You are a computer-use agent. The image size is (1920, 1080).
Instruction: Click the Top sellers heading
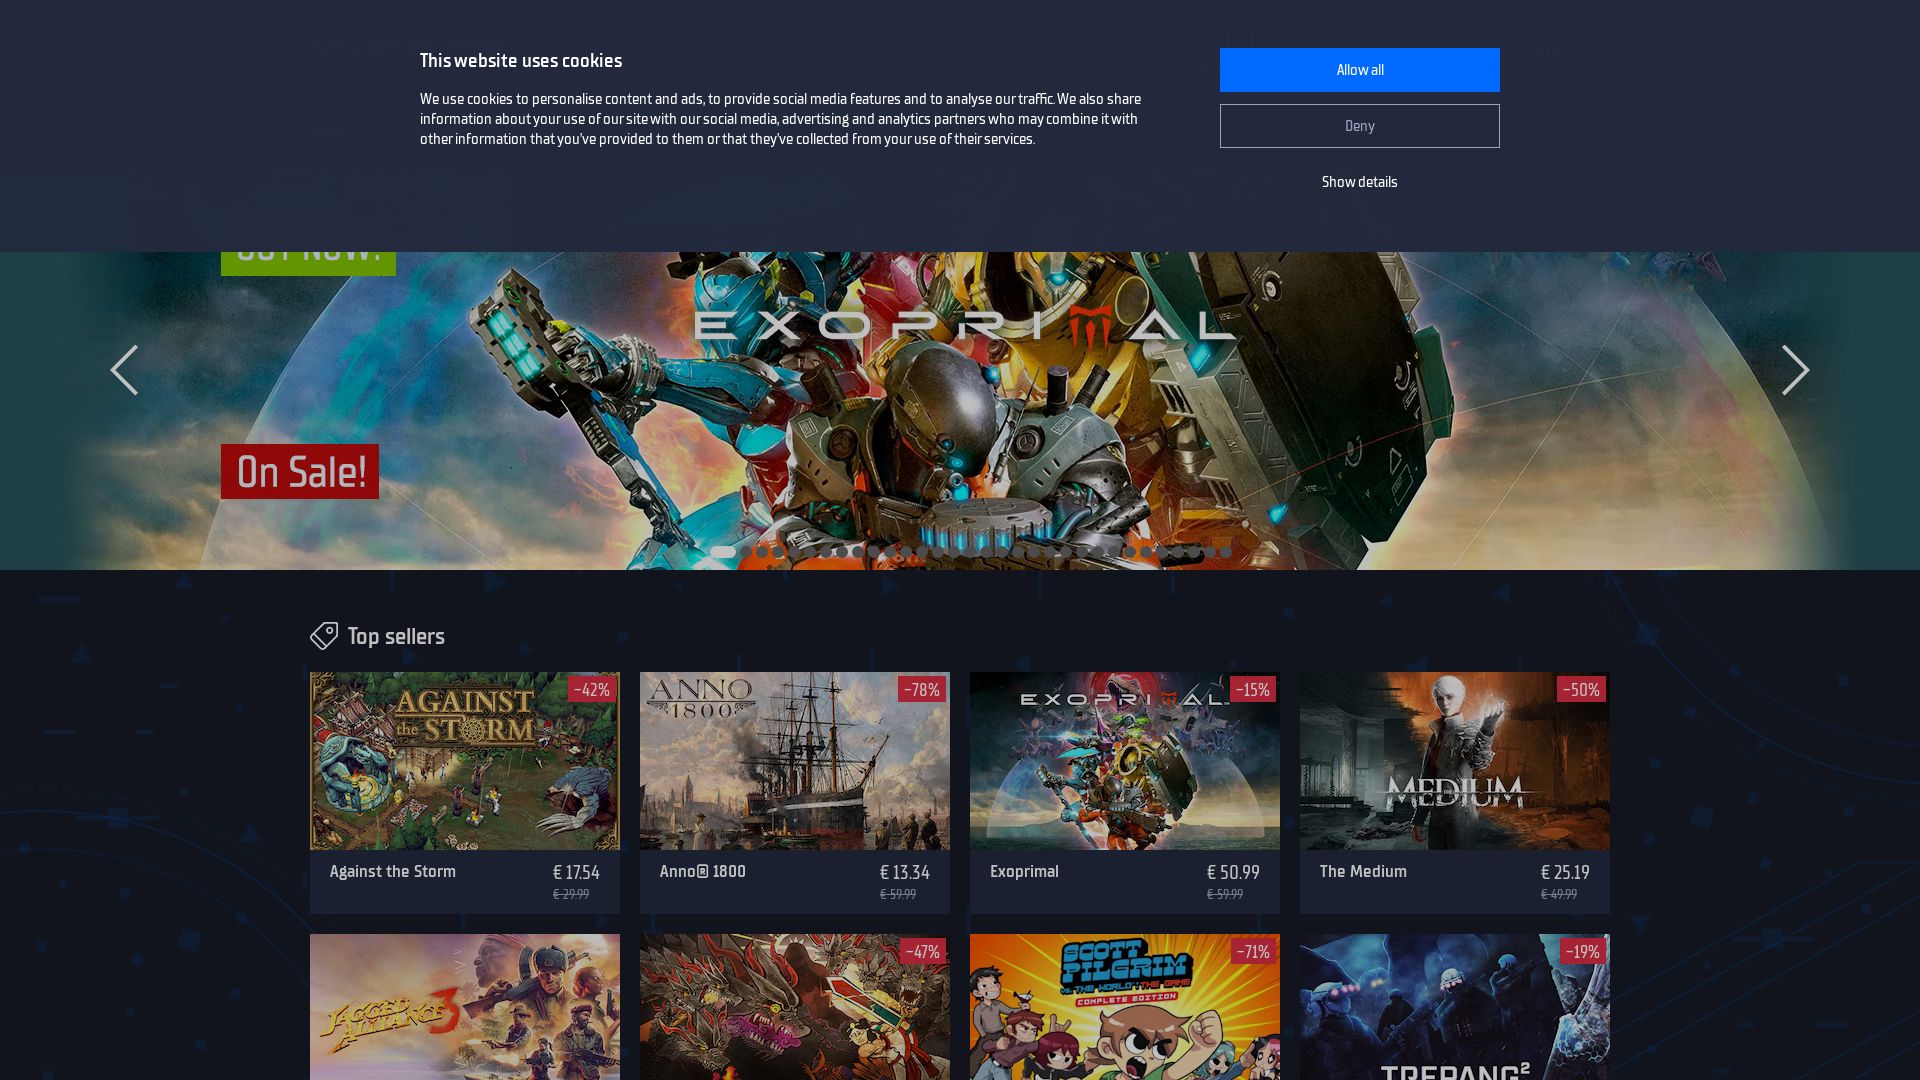(396, 636)
